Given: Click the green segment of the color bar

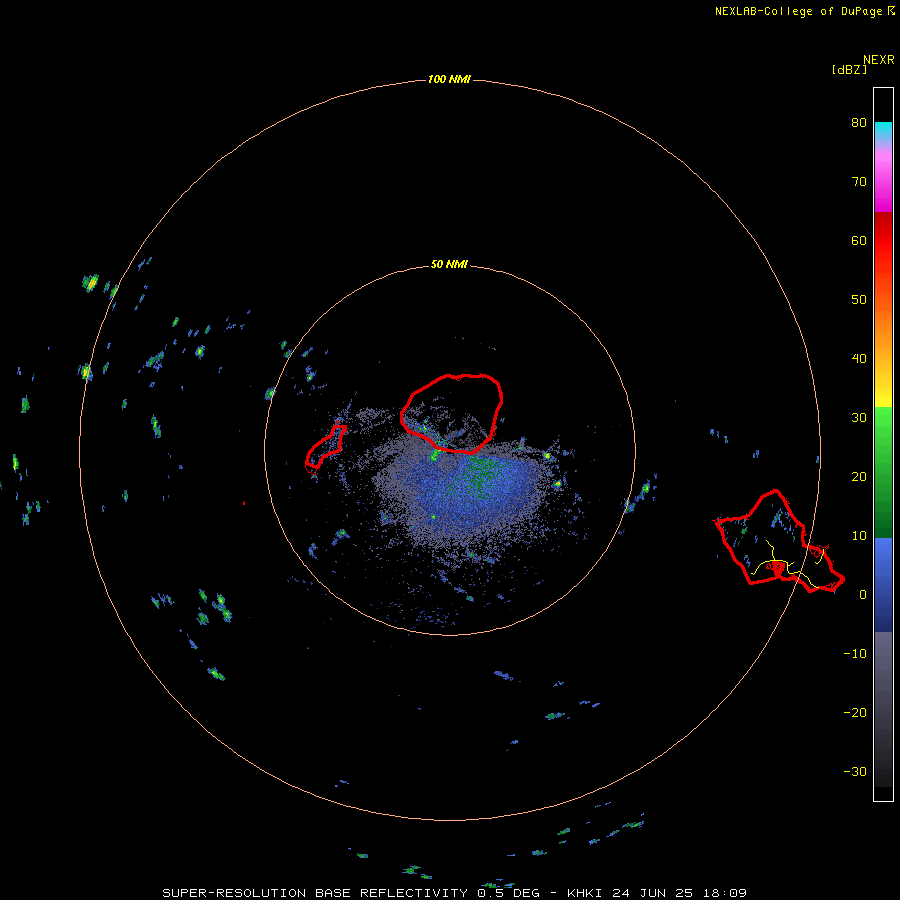Looking at the screenshot, I should click(883, 472).
